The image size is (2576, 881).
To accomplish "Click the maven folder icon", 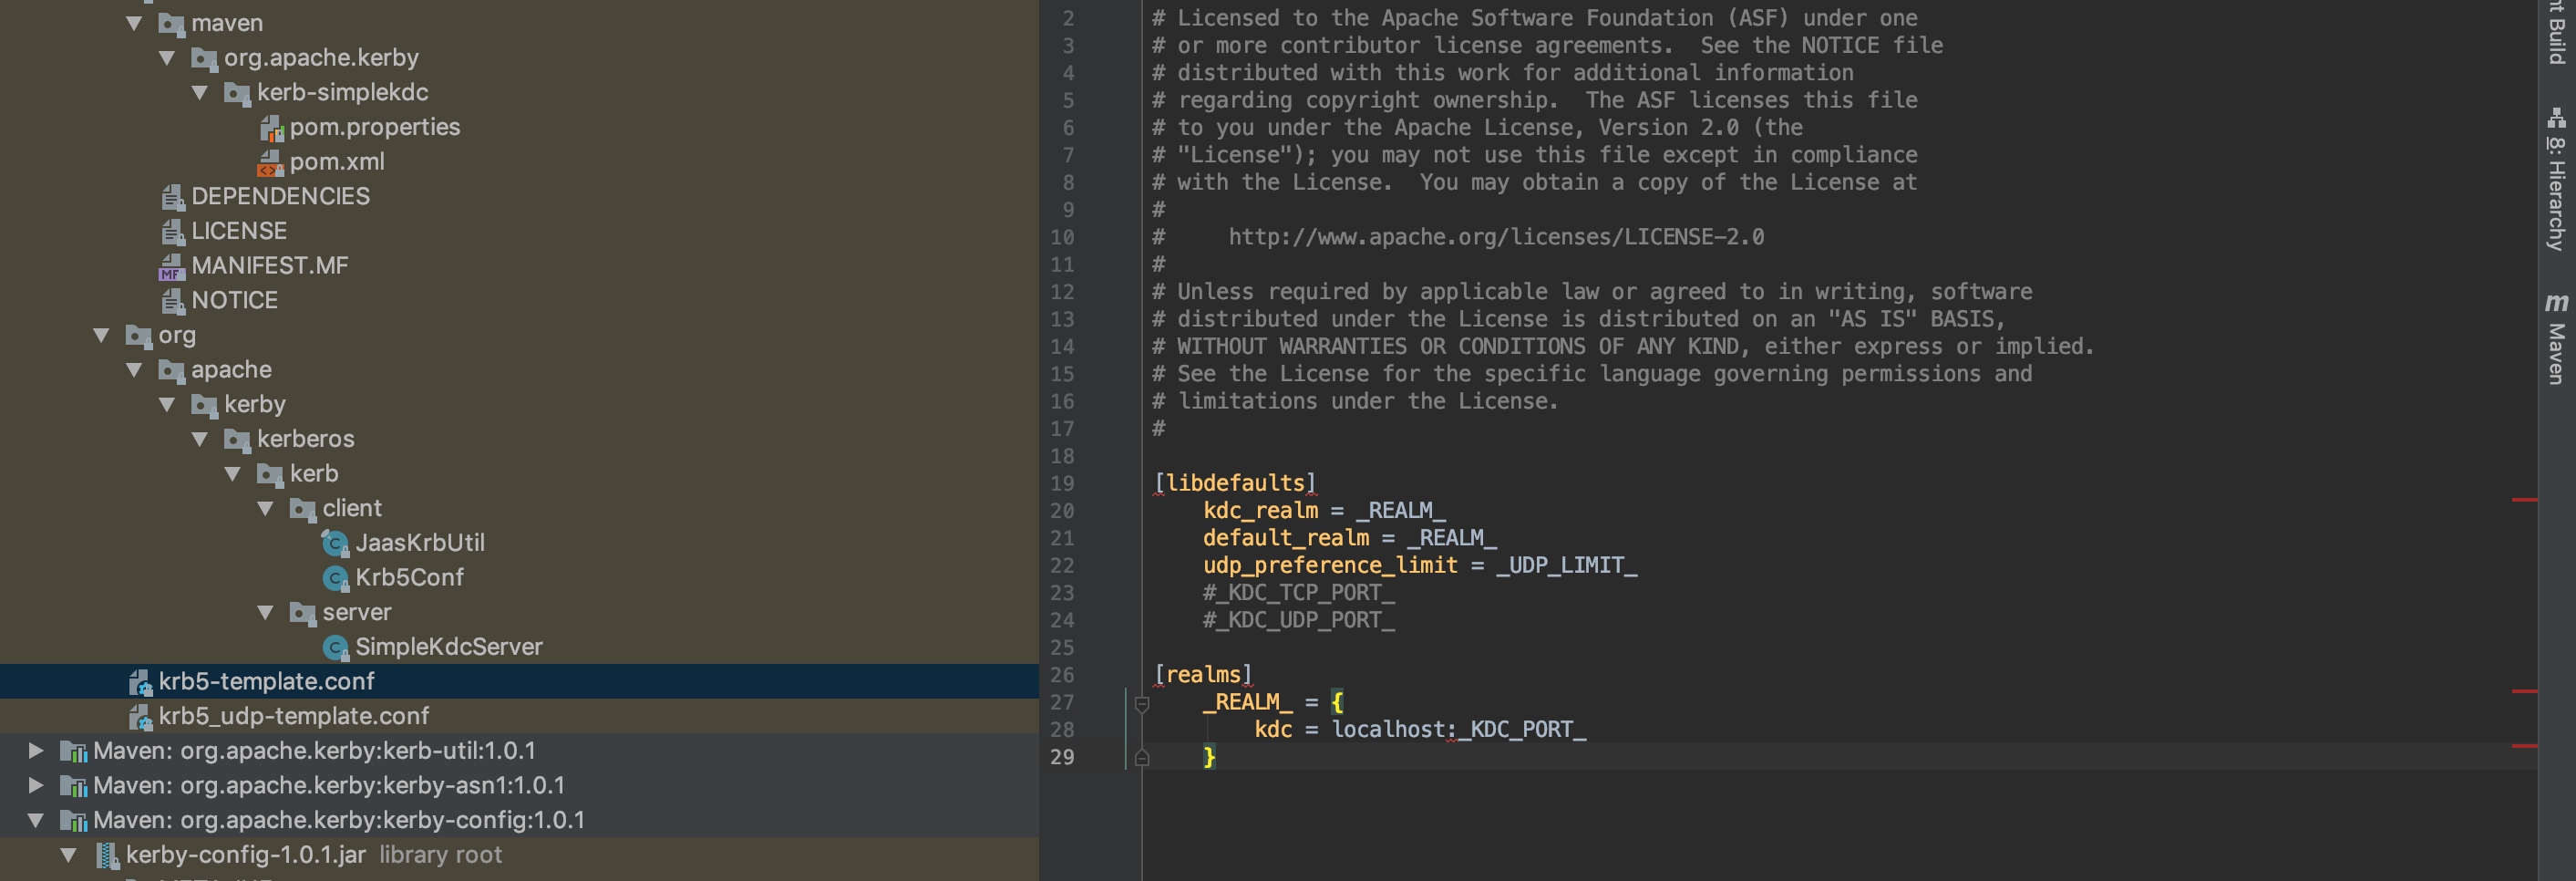I will pyautogui.click(x=172, y=24).
